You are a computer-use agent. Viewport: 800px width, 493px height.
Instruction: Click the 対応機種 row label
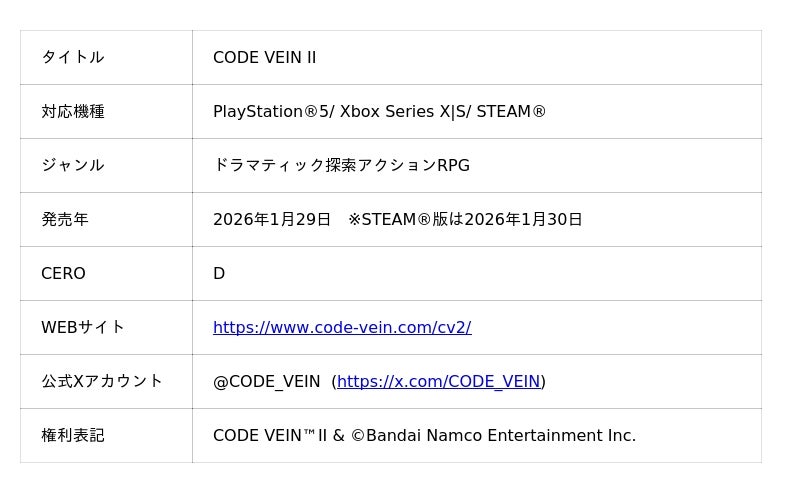point(73,112)
